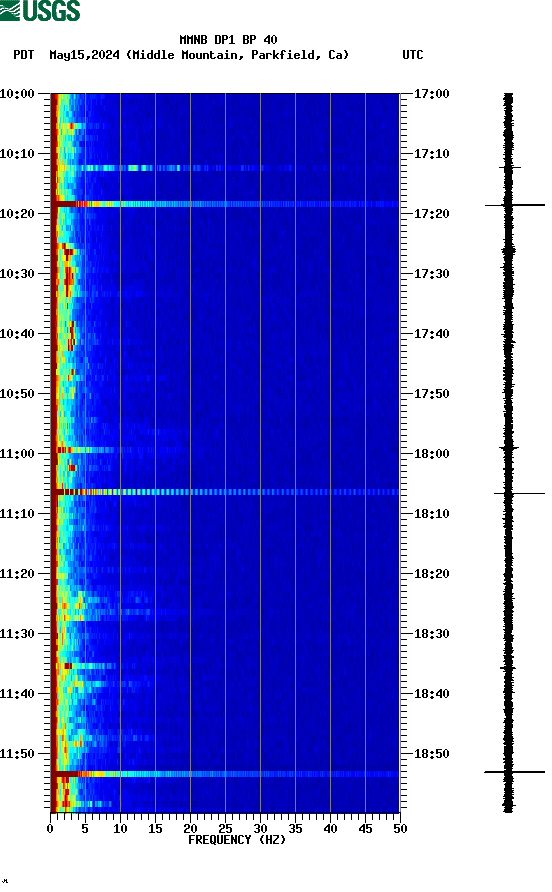Viewport: 552px width, 892px height.
Task: Click the 18:00 UTC time label
Action: 431,454
